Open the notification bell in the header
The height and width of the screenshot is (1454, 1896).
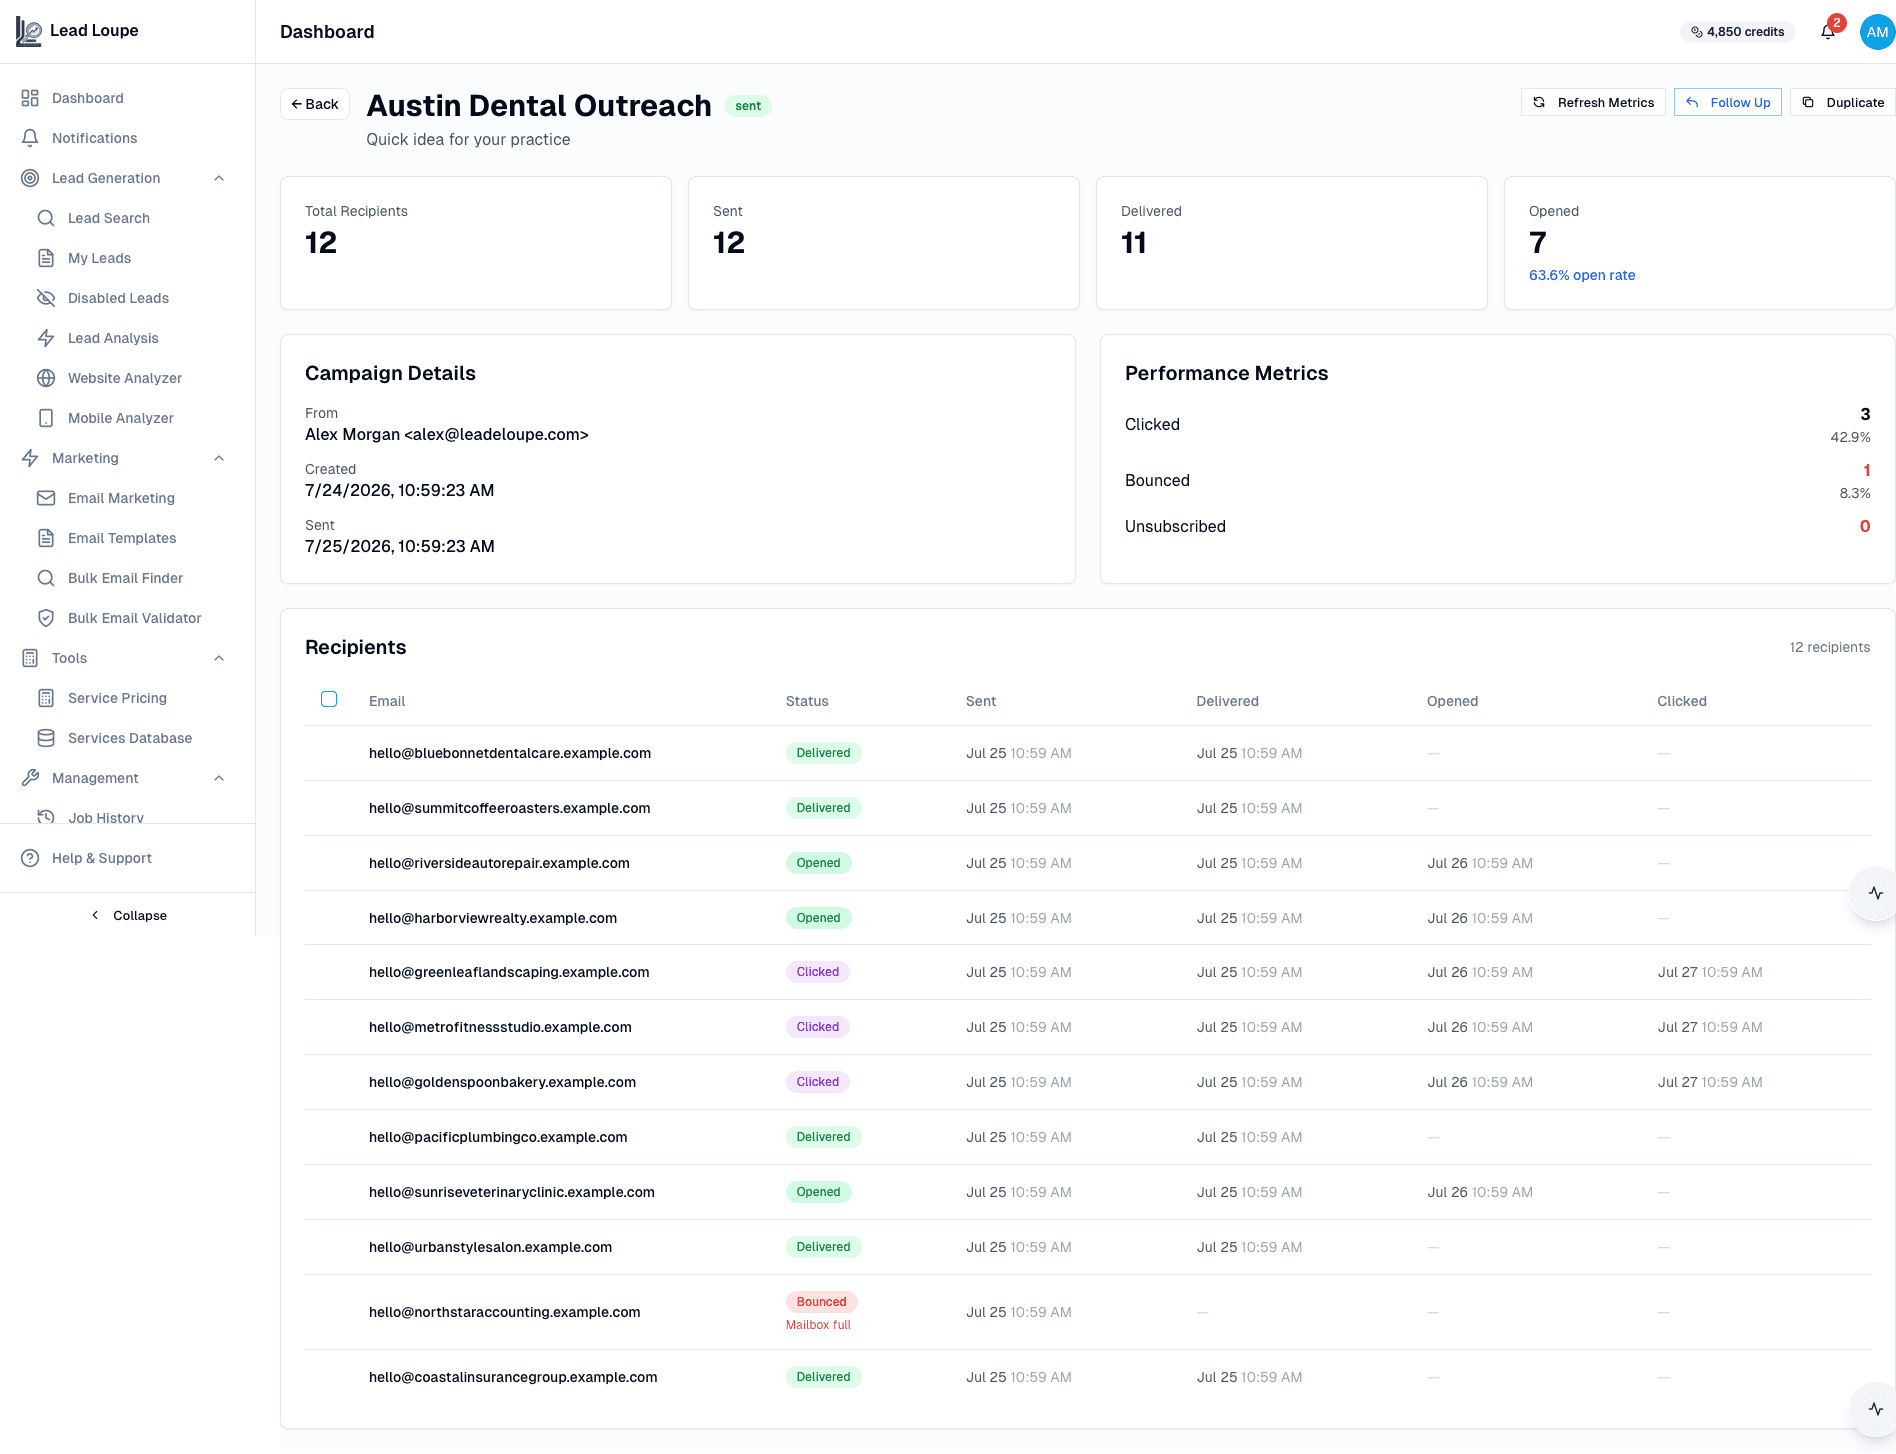click(1828, 32)
